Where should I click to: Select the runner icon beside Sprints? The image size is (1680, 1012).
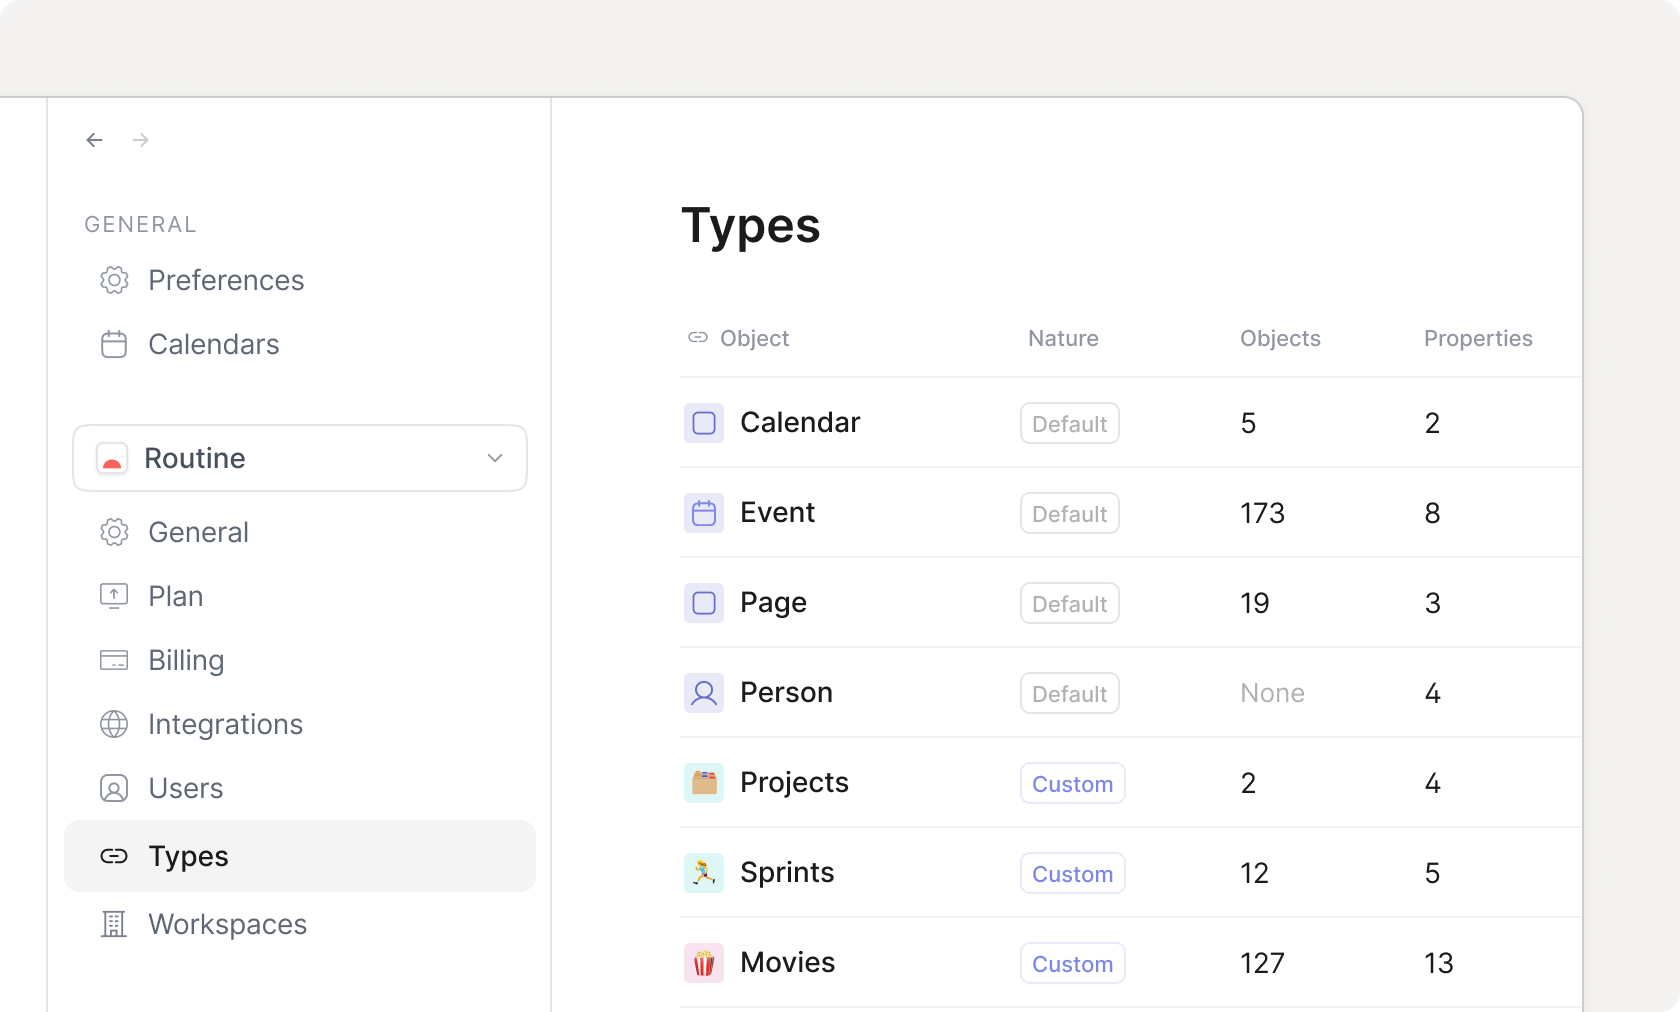click(704, 873)
